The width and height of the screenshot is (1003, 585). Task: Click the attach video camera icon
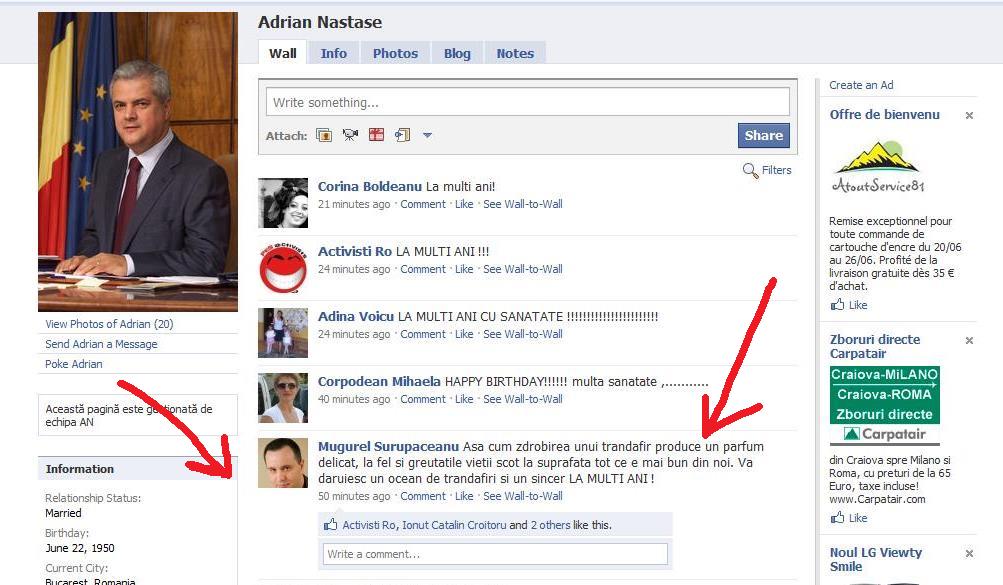tap(350, 135)
